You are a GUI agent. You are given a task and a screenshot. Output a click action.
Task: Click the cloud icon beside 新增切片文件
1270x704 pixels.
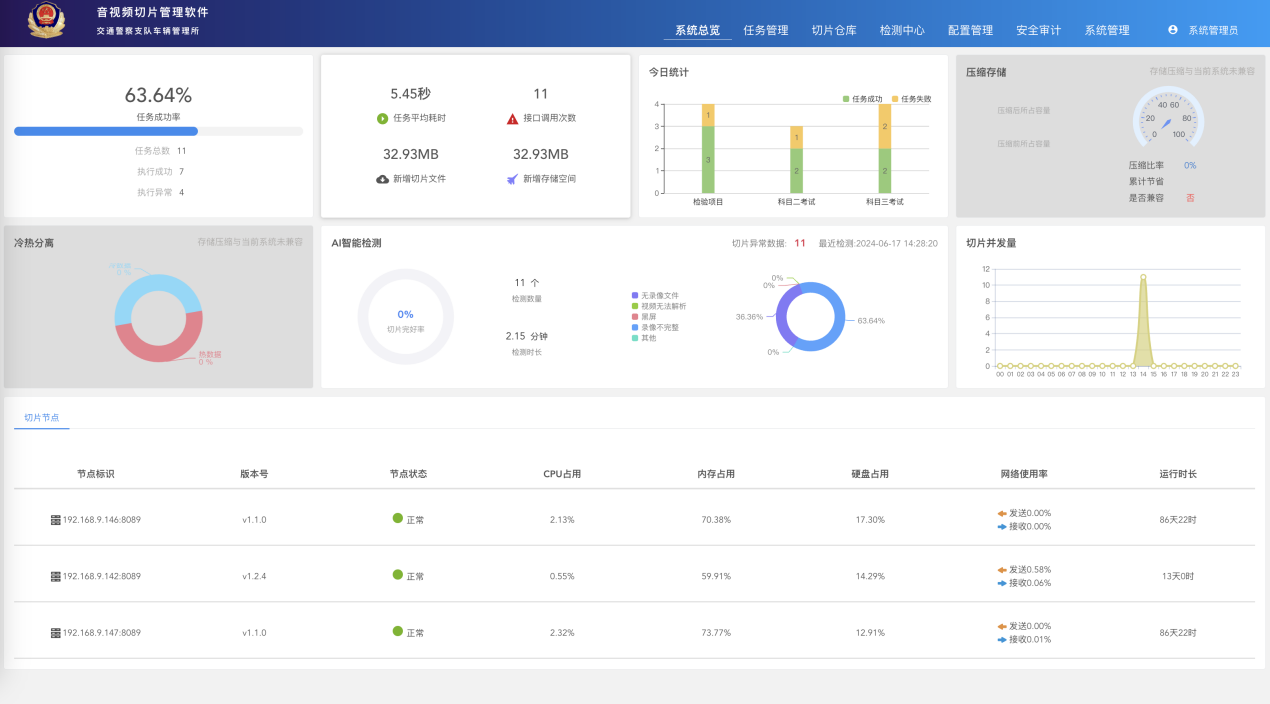382,179
